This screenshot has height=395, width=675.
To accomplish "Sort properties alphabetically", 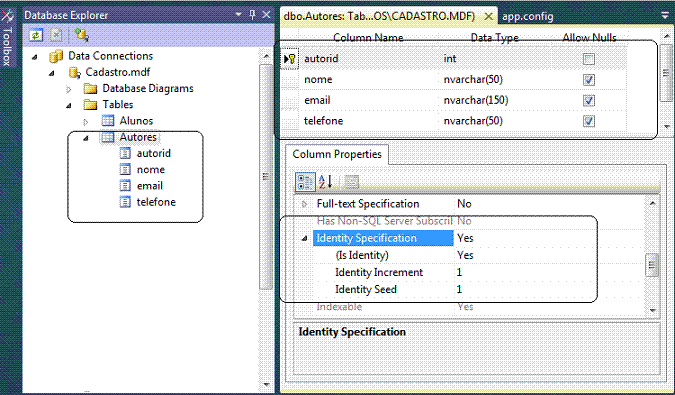I will [x=325, y=182].
